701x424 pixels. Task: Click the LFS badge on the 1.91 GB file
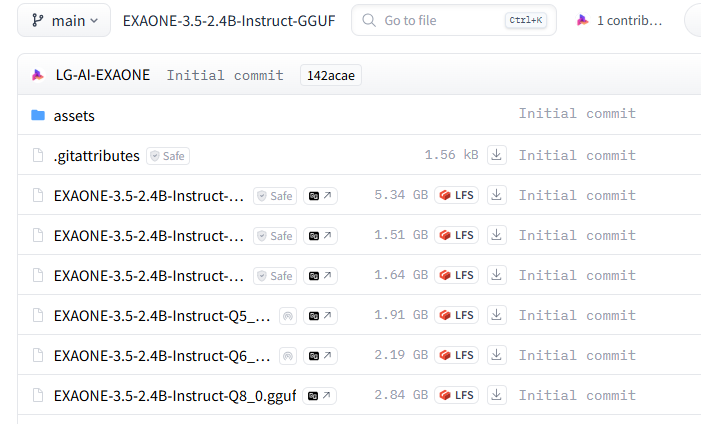[456, 315]
